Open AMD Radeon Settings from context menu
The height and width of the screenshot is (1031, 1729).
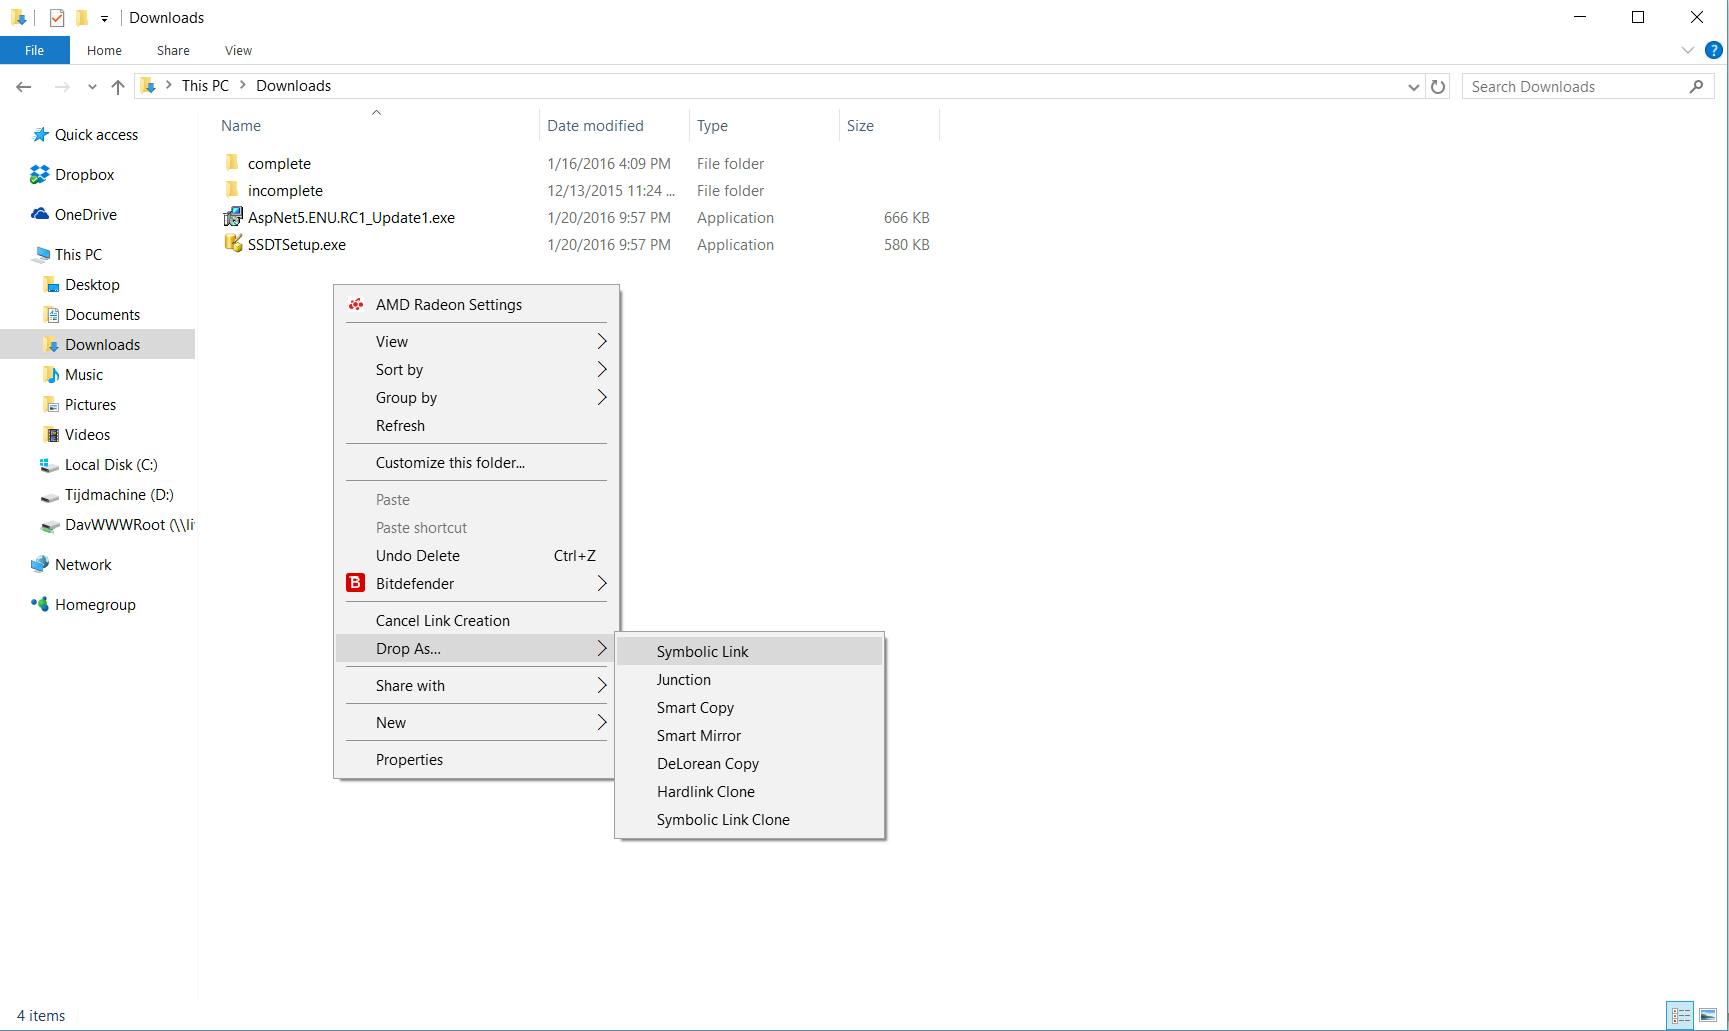[x=476, y=305]
